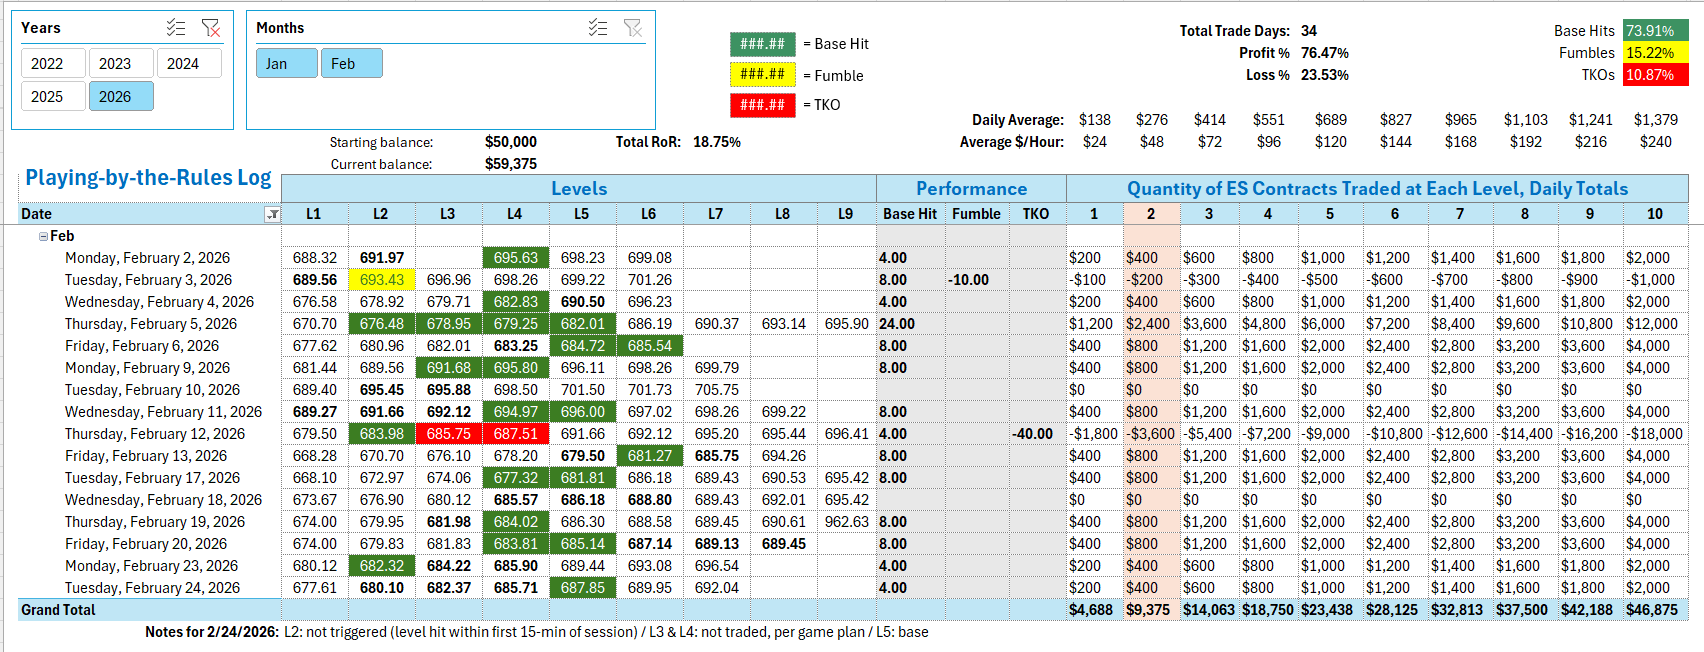Toggle multi-select in Months slicer
Screen dimensions: 1704x652
598,28
